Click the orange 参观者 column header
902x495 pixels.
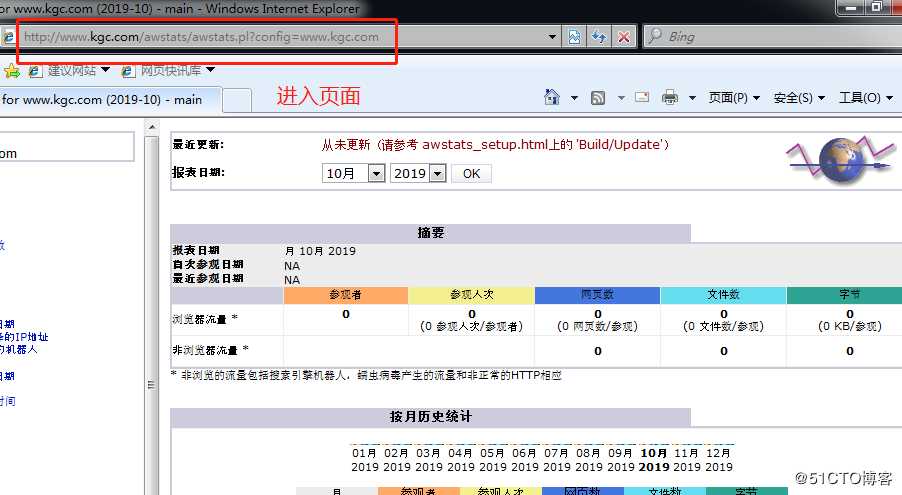coord(345,295)
